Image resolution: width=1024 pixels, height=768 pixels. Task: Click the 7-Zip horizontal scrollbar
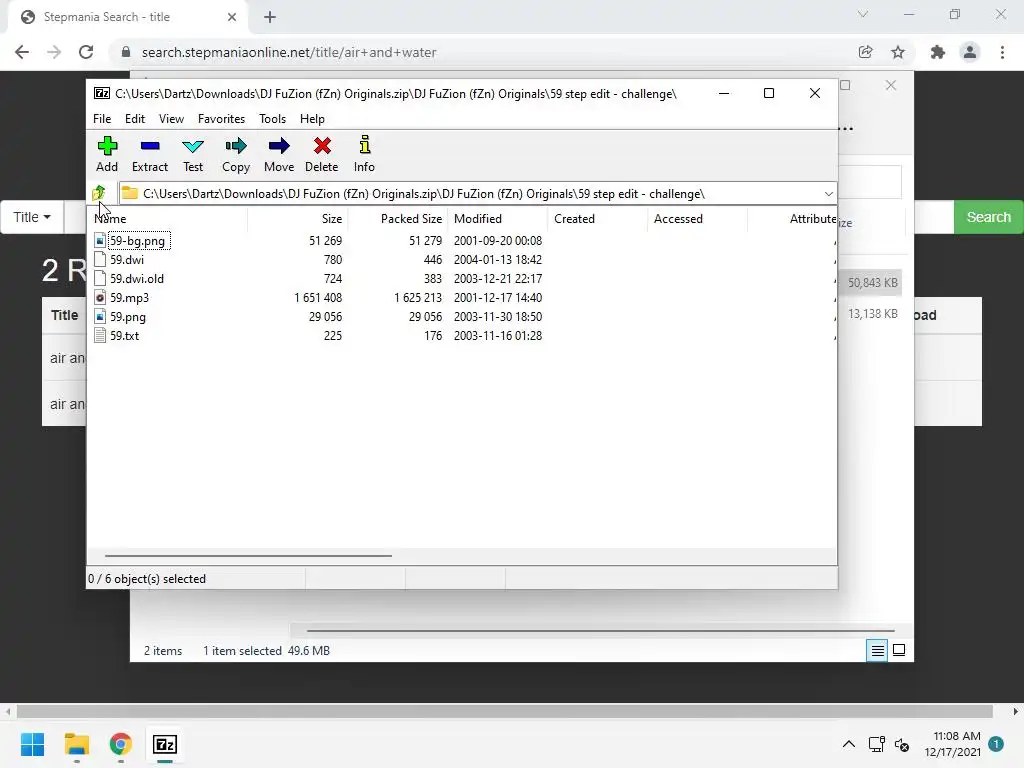coord(248,556)
